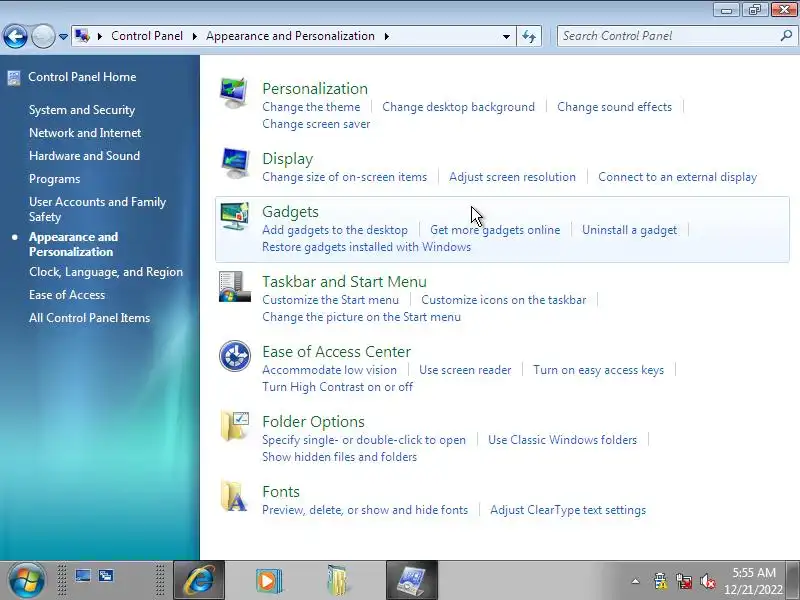Screen dimensions: 800x600
Task: Click Preview, delete, or show and hide fonts
Action: click(365, 510)
